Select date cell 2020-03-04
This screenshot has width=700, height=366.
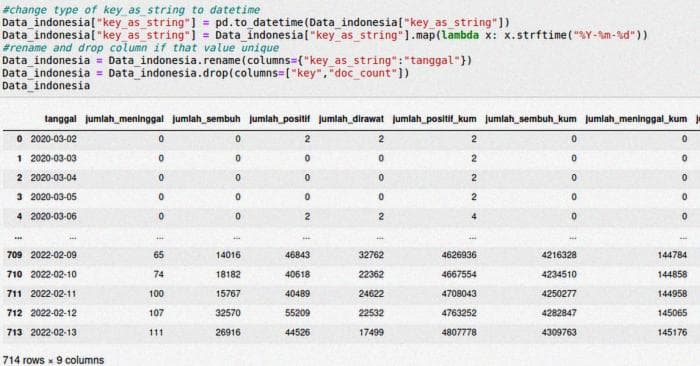coord(54,178)
